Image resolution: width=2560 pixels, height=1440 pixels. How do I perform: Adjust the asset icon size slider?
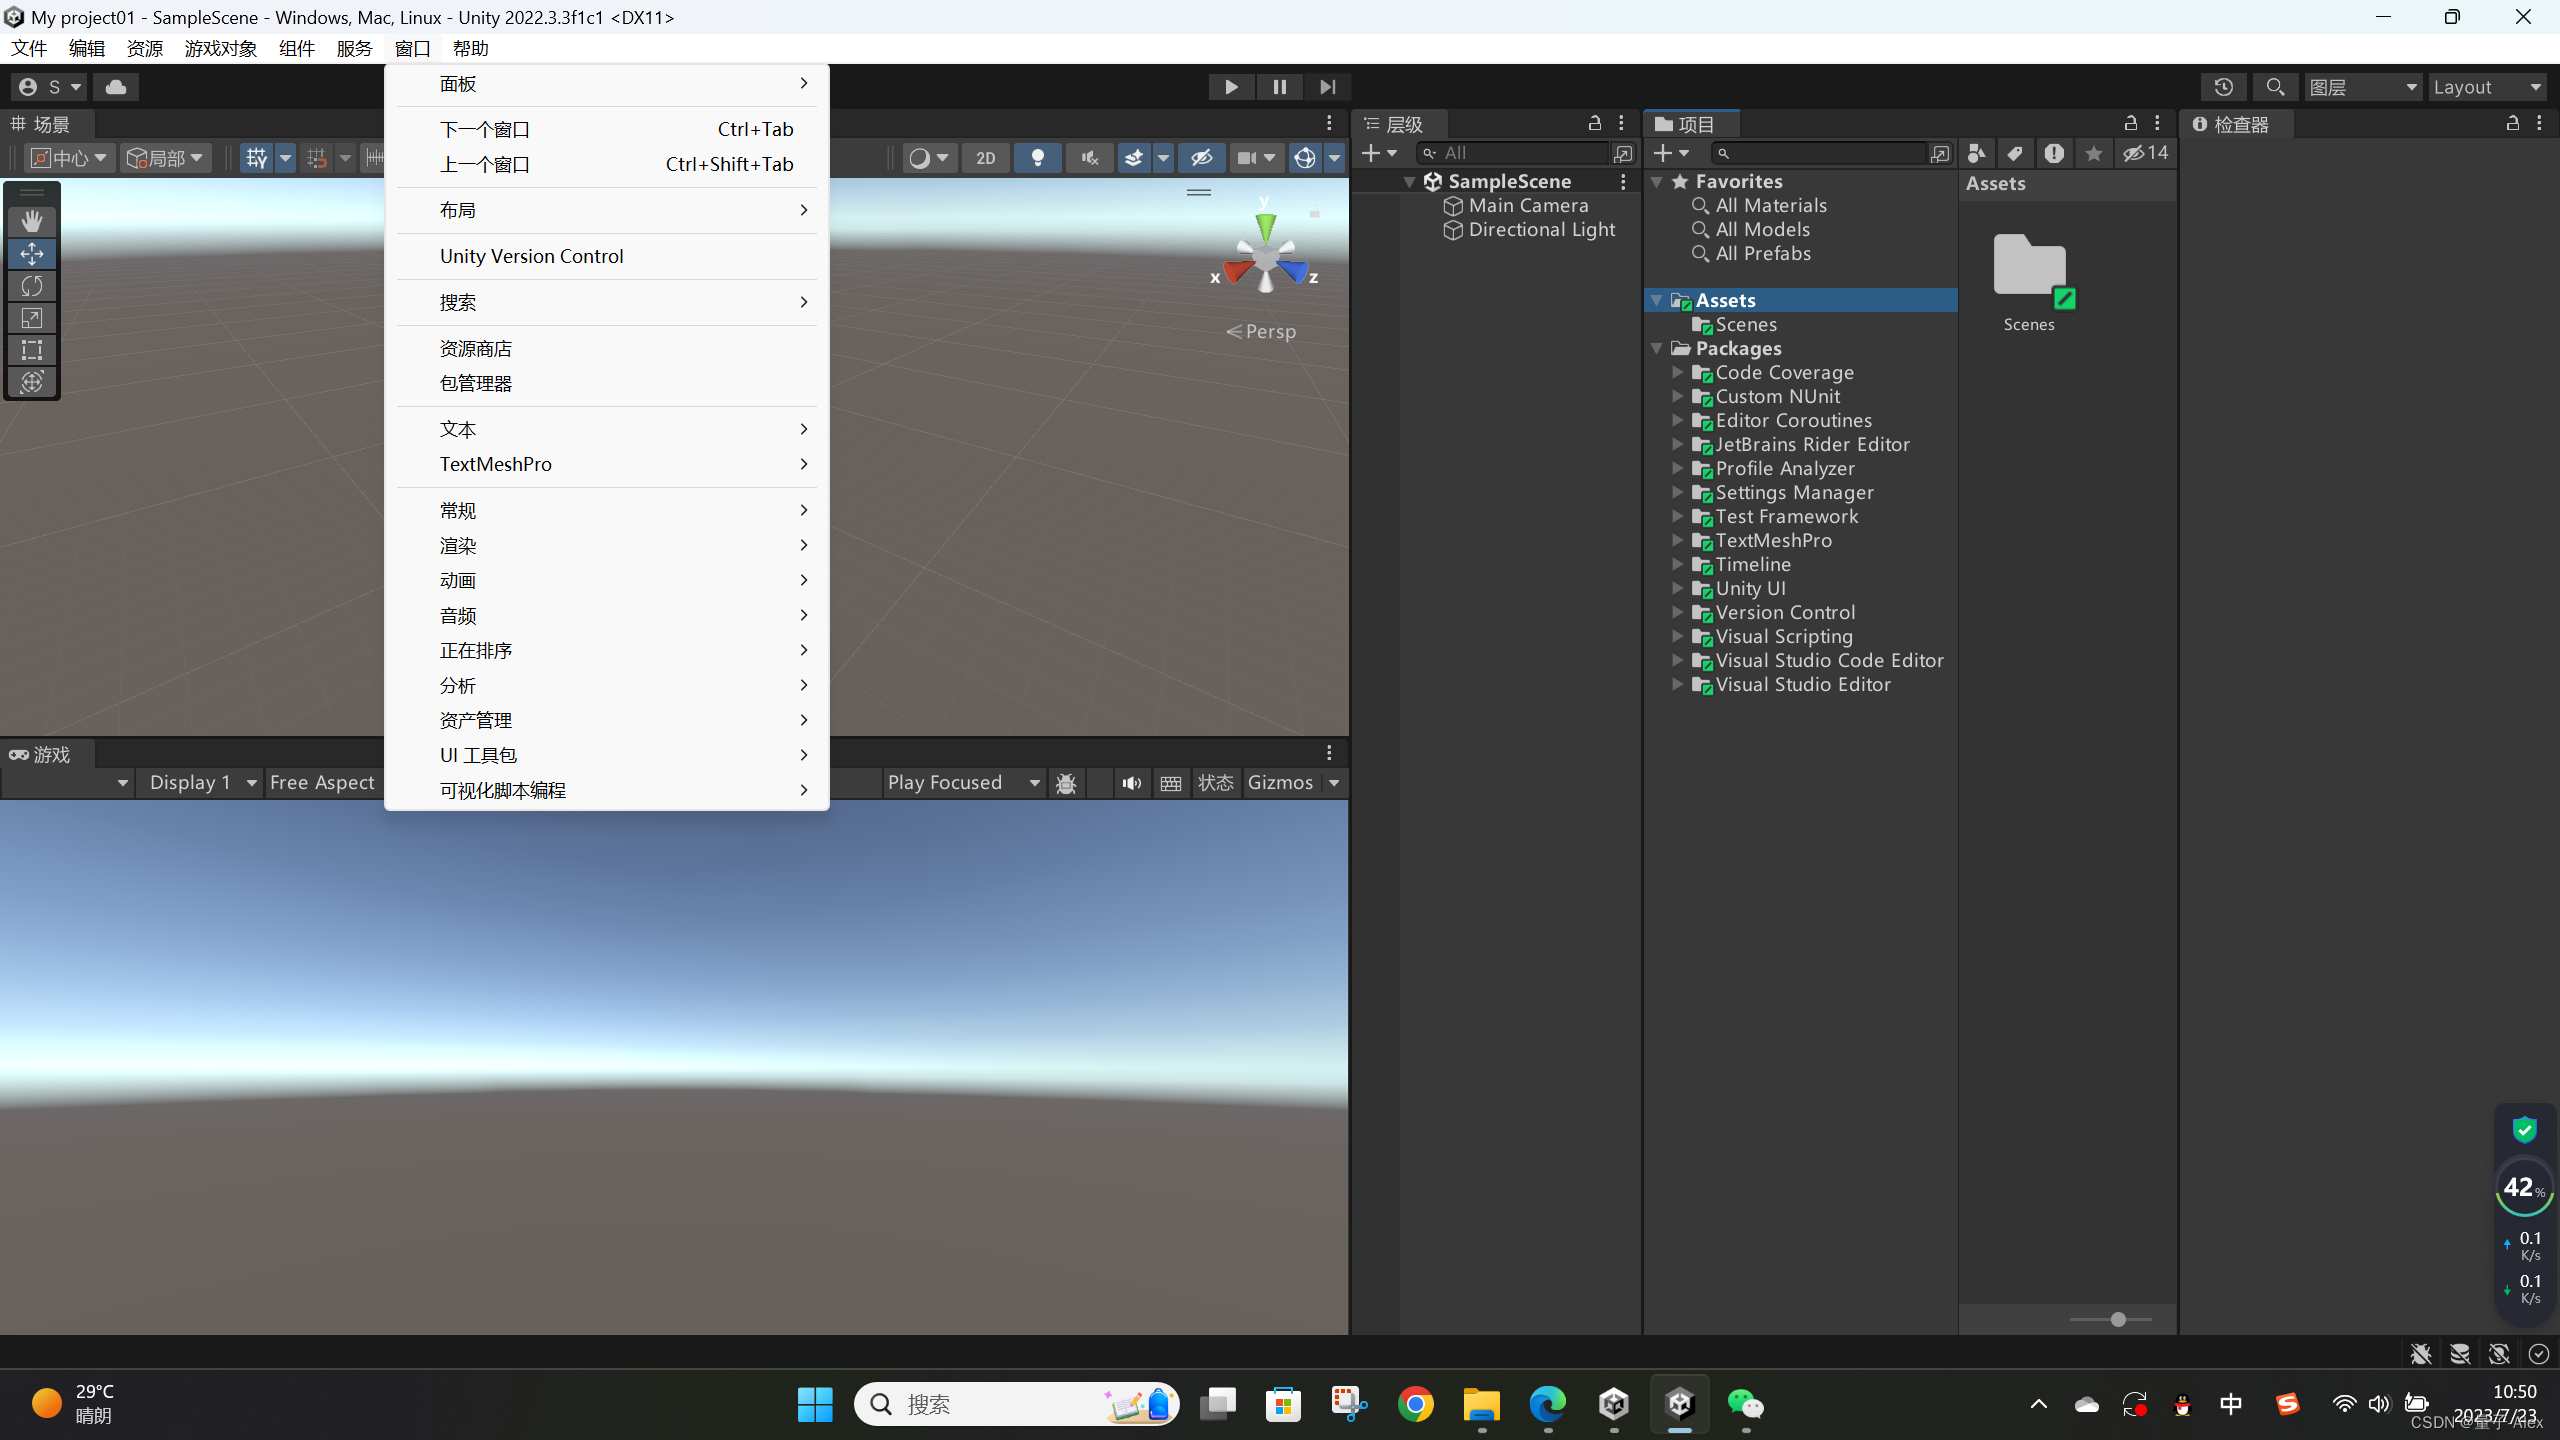click(2117, 1320)
